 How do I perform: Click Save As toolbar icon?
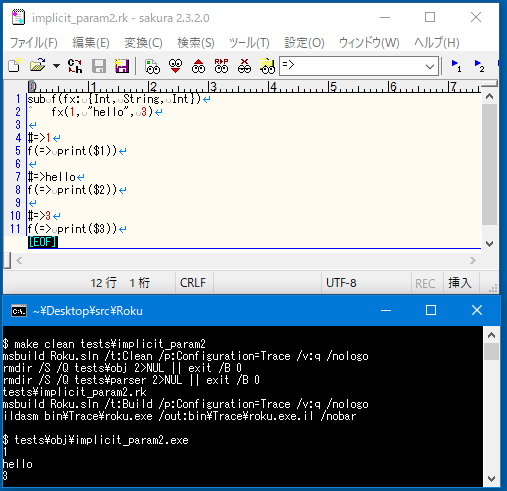click(x=122, y=66)
